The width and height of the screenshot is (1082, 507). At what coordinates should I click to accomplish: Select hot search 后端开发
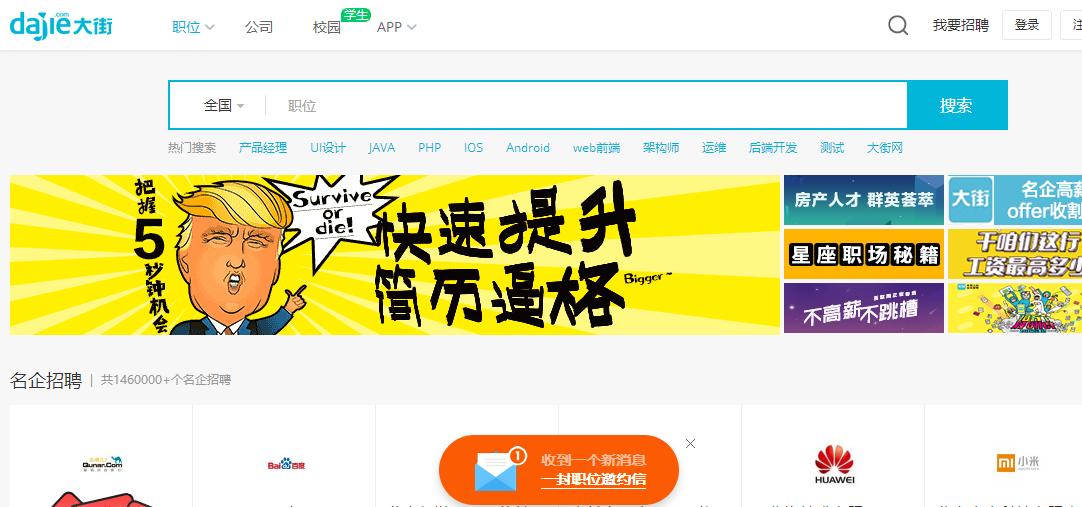(773, 148)
